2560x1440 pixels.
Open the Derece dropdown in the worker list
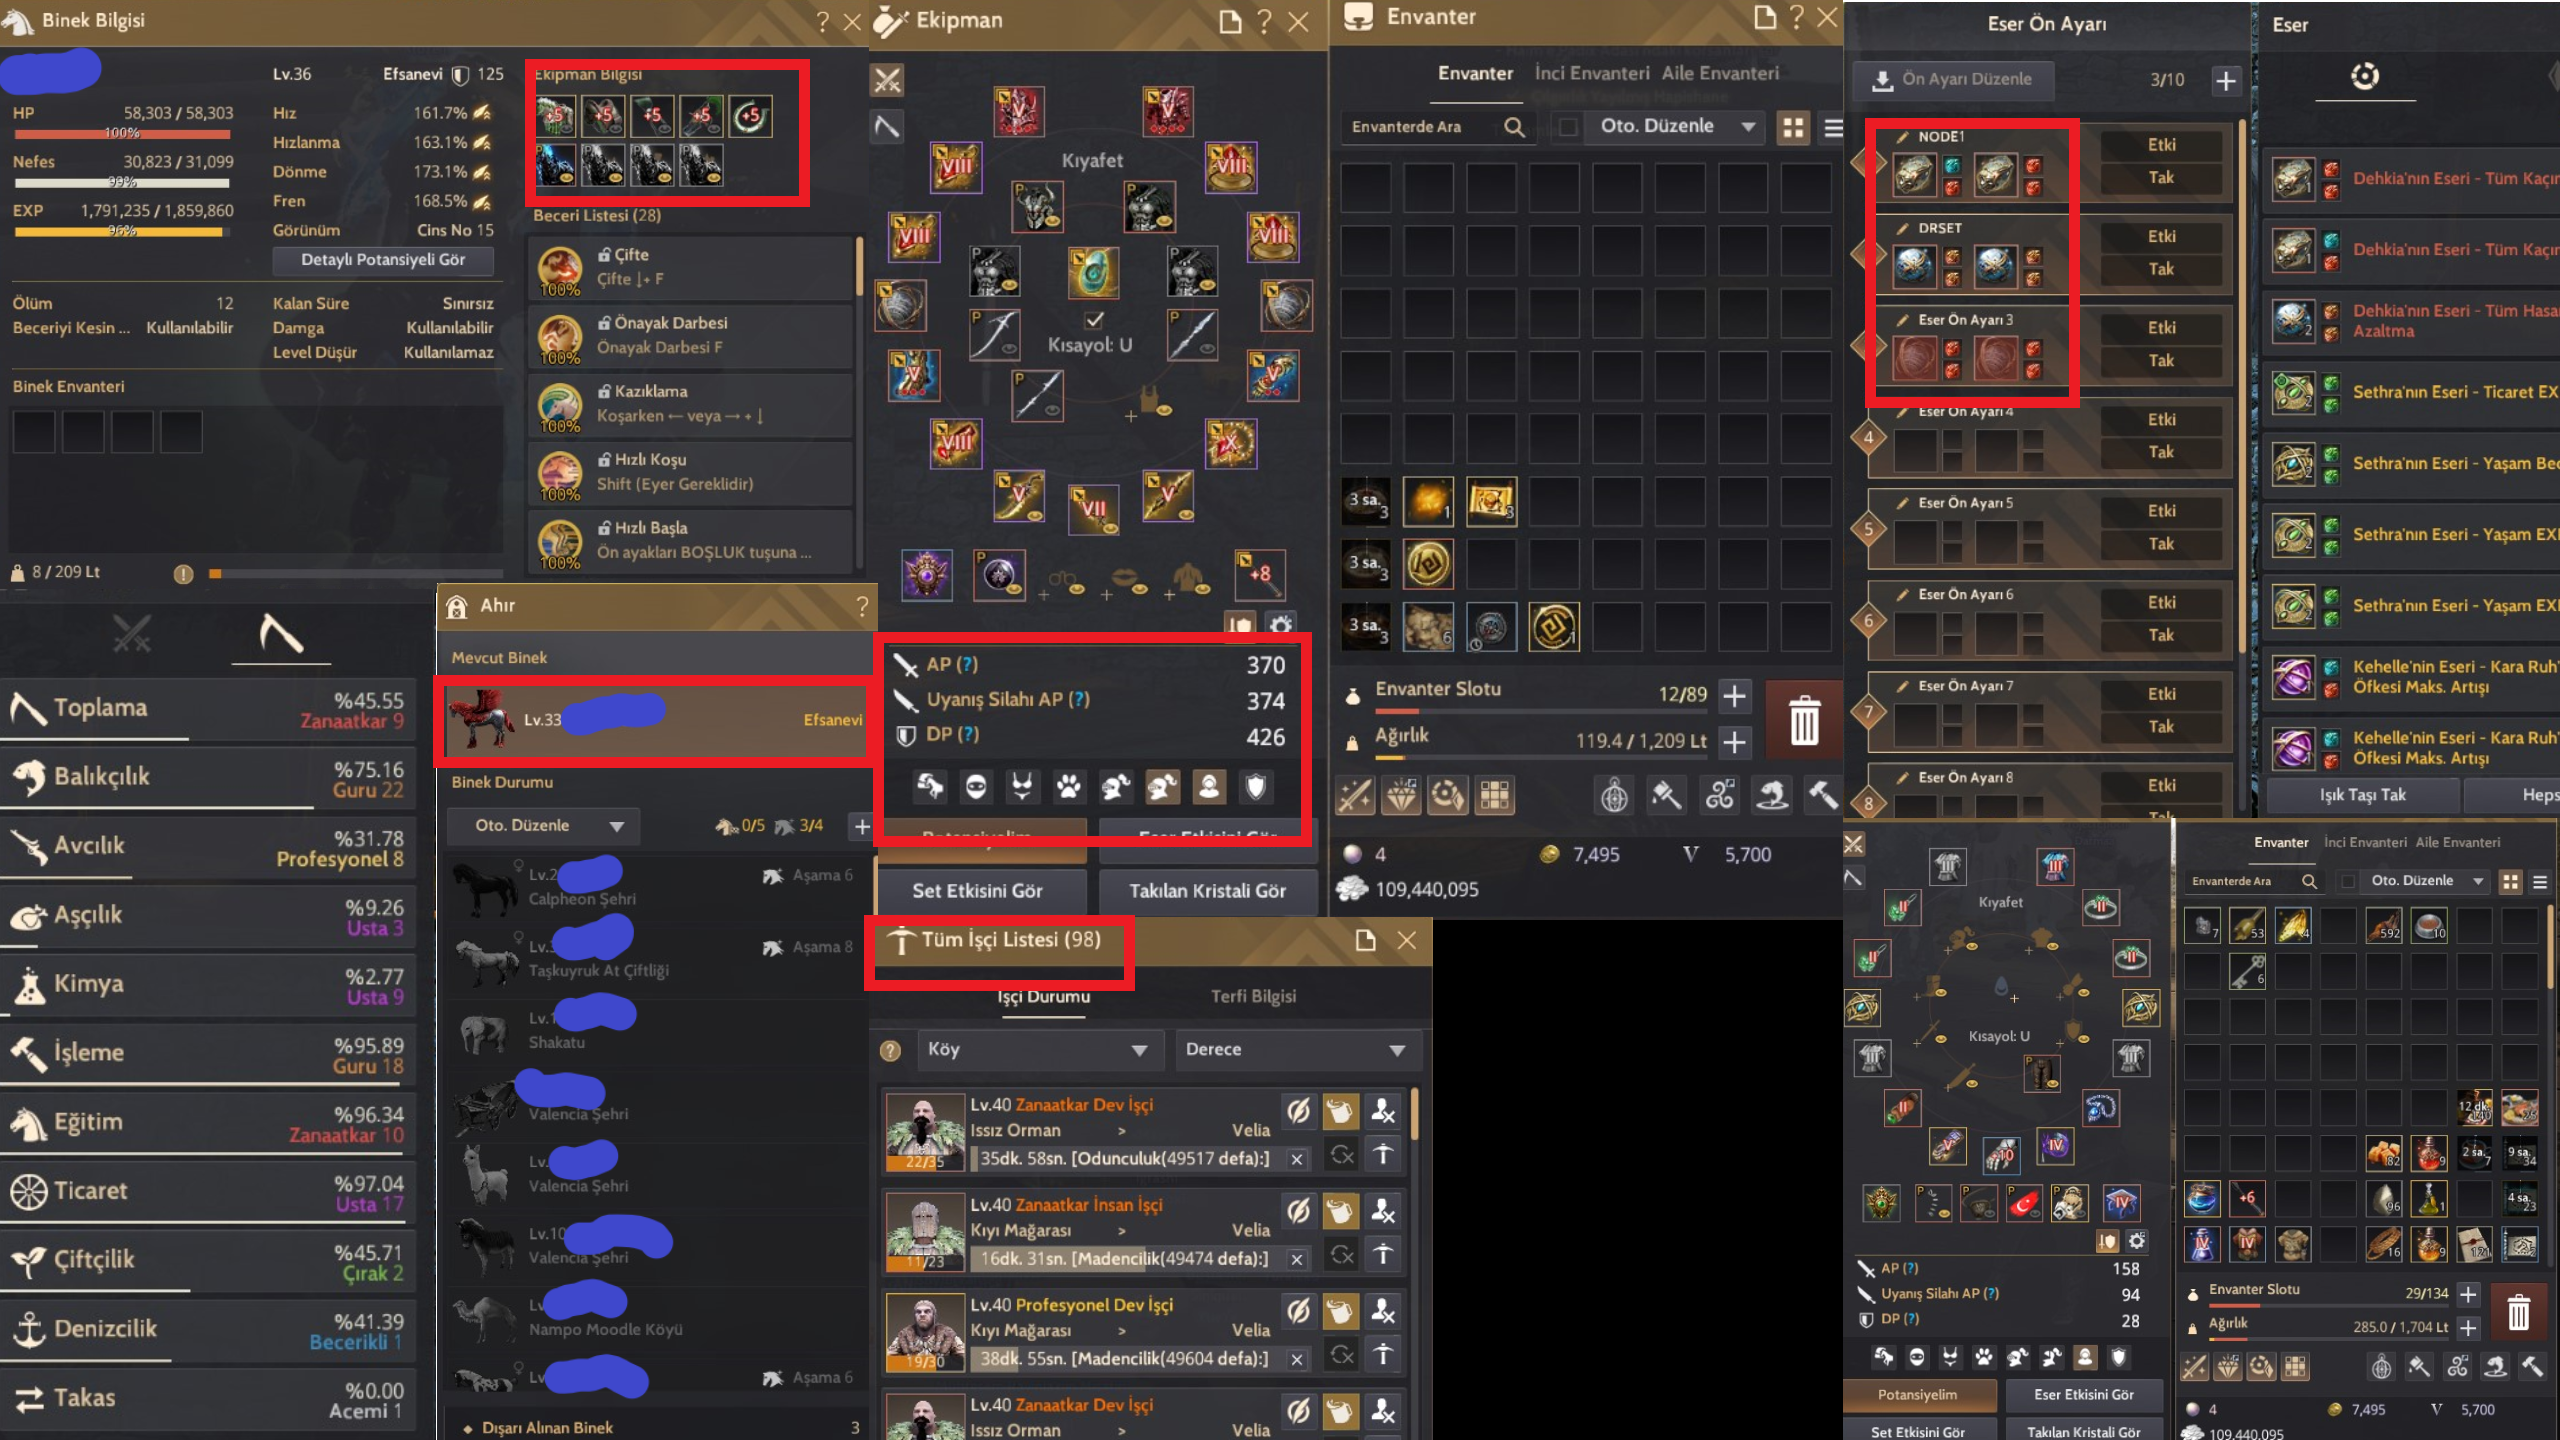tap(1296, 1050)
